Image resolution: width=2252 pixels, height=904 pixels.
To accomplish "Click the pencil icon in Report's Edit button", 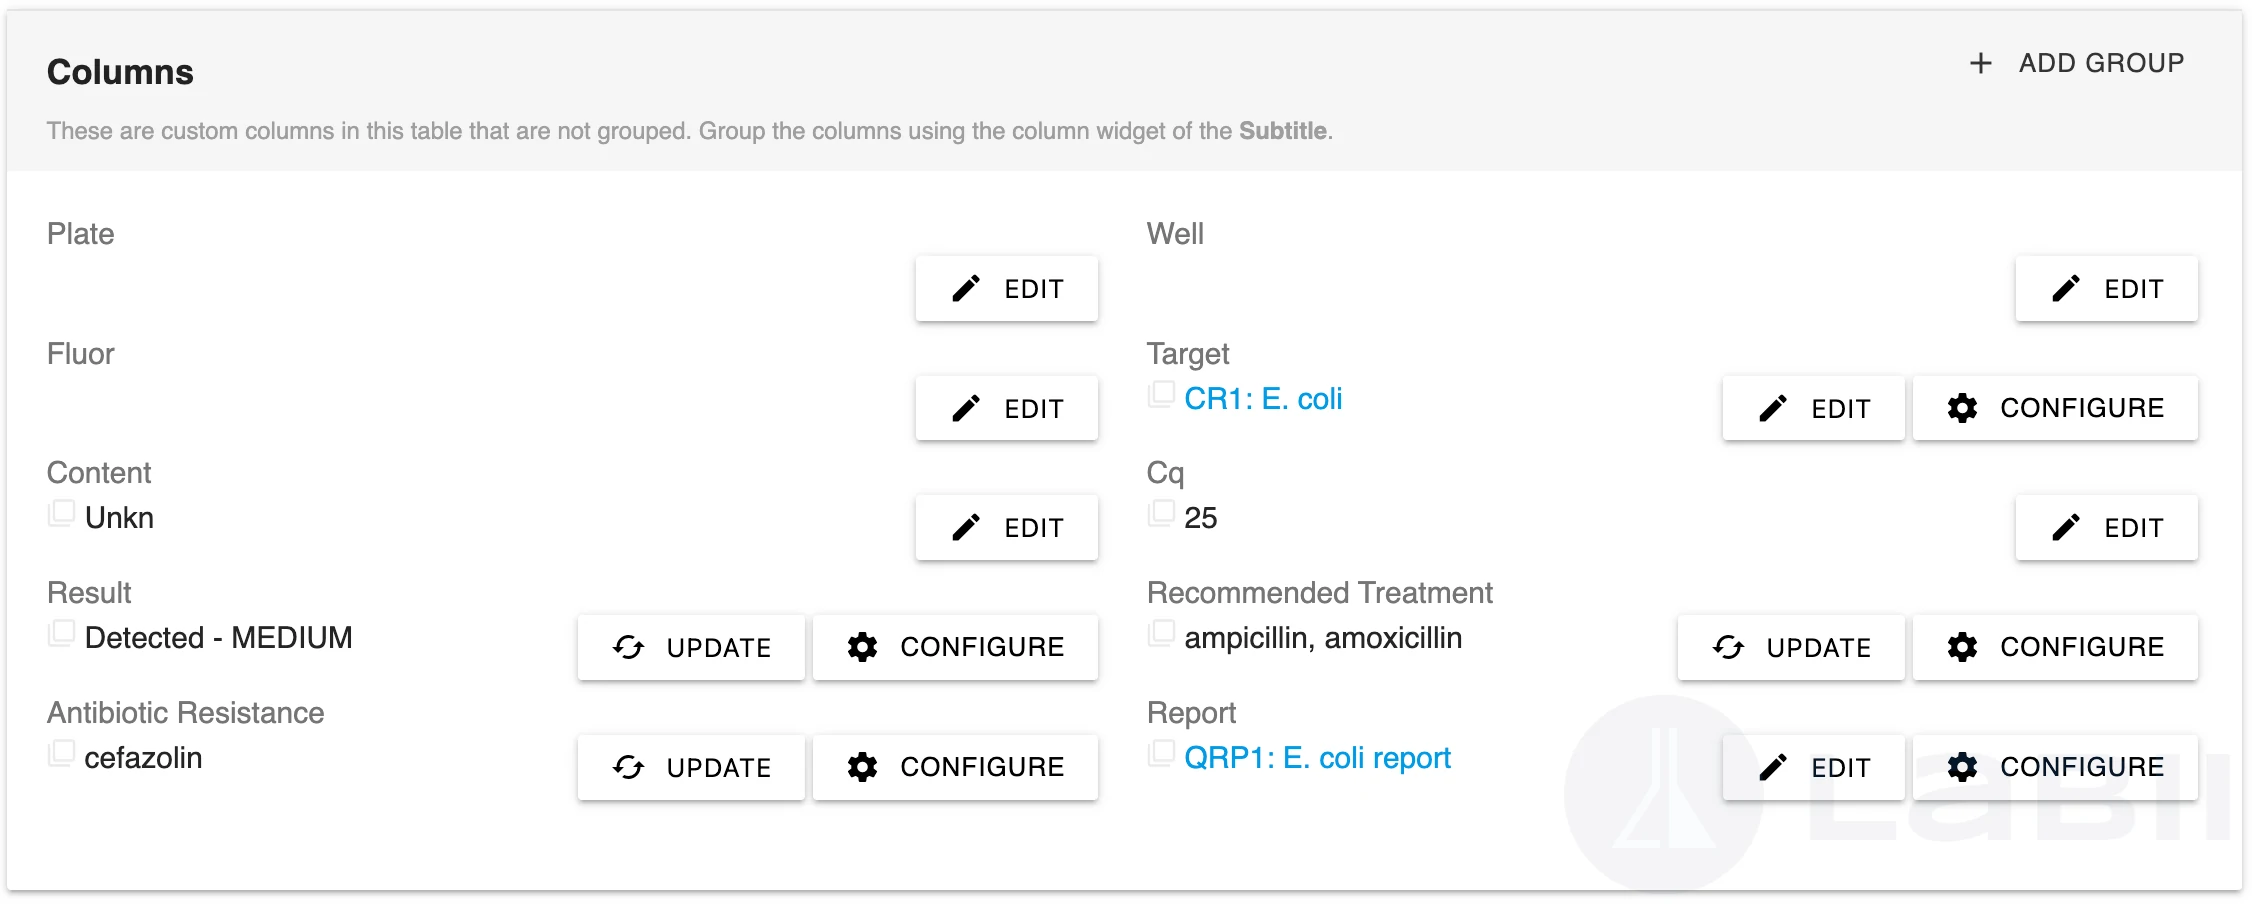I will click(1773, 767).
